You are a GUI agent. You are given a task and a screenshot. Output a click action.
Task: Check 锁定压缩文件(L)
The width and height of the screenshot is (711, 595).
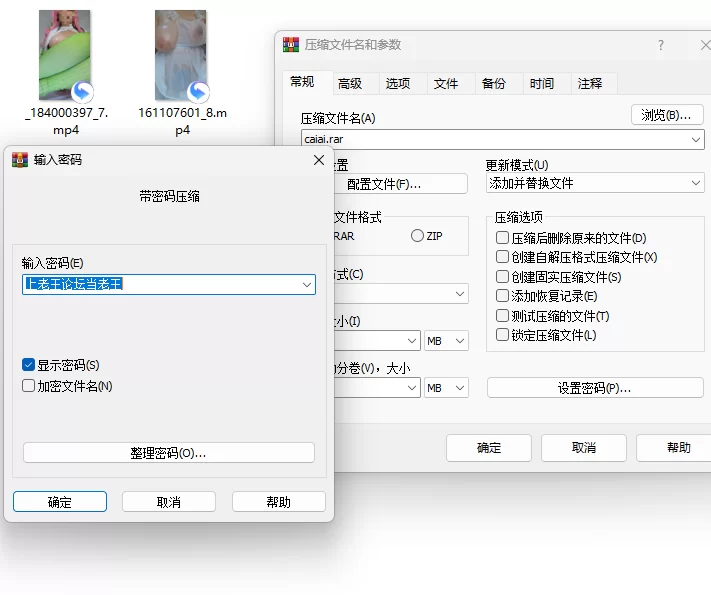[x=502, y=335]
